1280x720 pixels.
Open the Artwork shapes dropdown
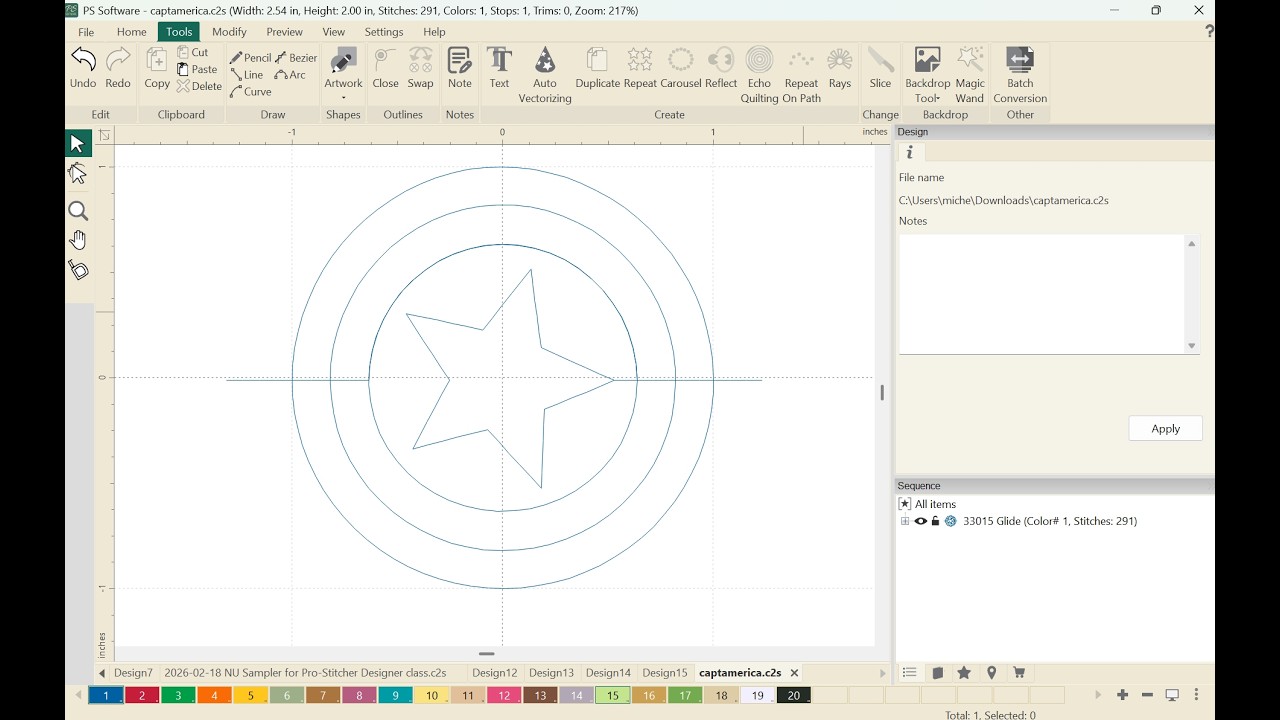click(343, 97)
